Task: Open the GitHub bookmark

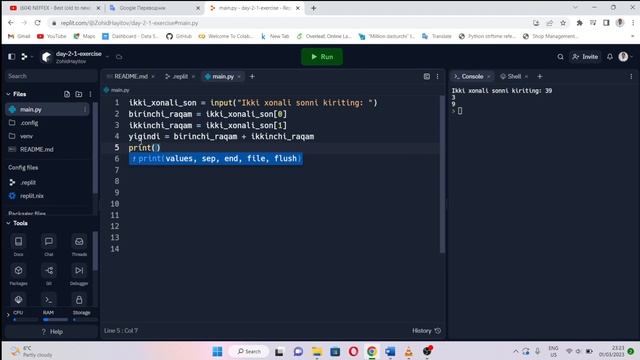Action: click(179, 36)
